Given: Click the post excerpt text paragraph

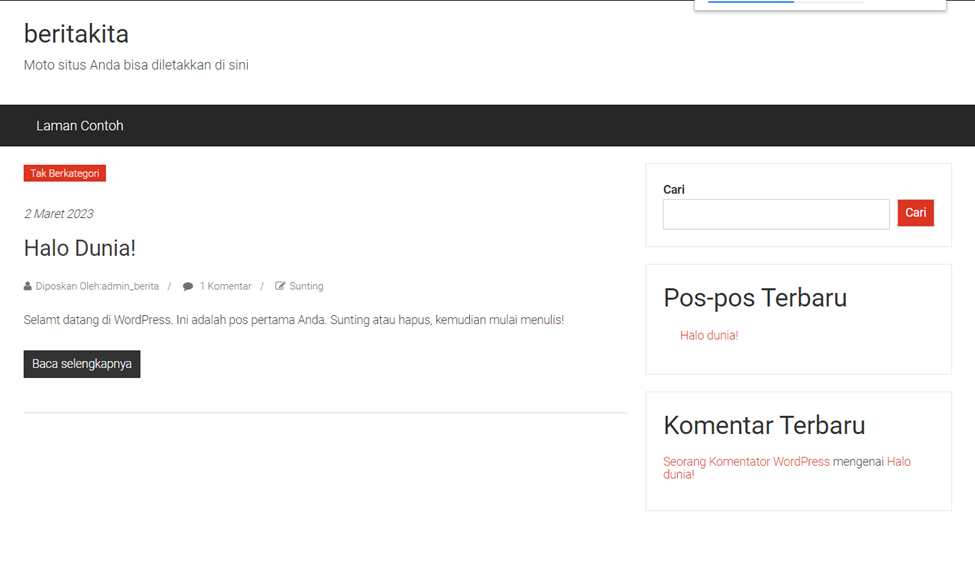Looking at the screenshot, I should point(293,320).
